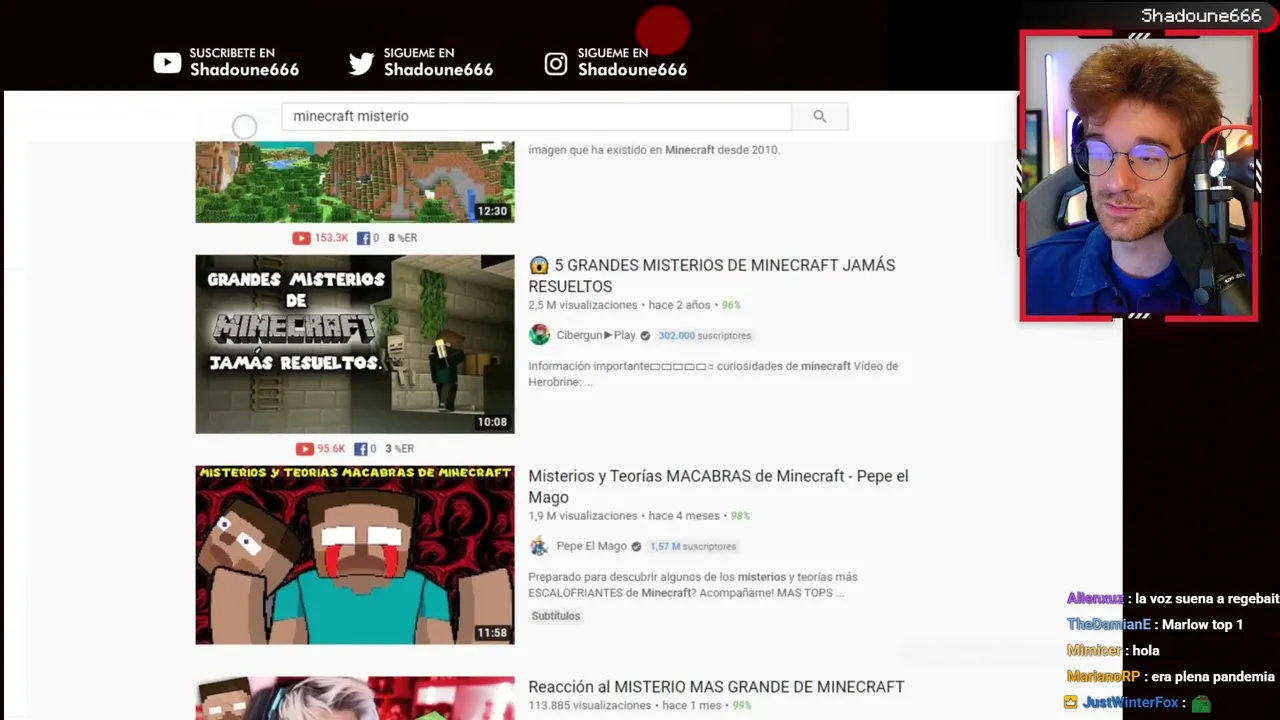The image size is (1280, 720).
Task: Click chat username Allenxuz
Action: (1095, 599)
